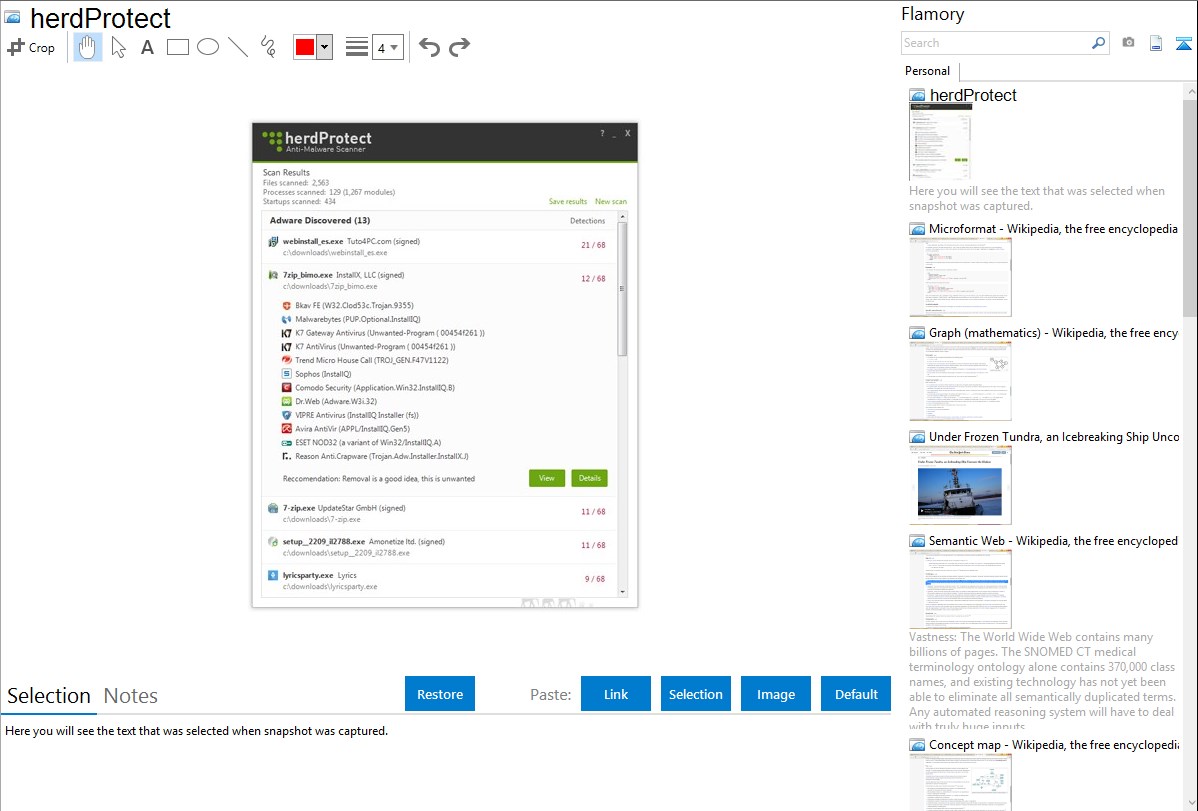Select the Crop tool

(x=31, y=47)
